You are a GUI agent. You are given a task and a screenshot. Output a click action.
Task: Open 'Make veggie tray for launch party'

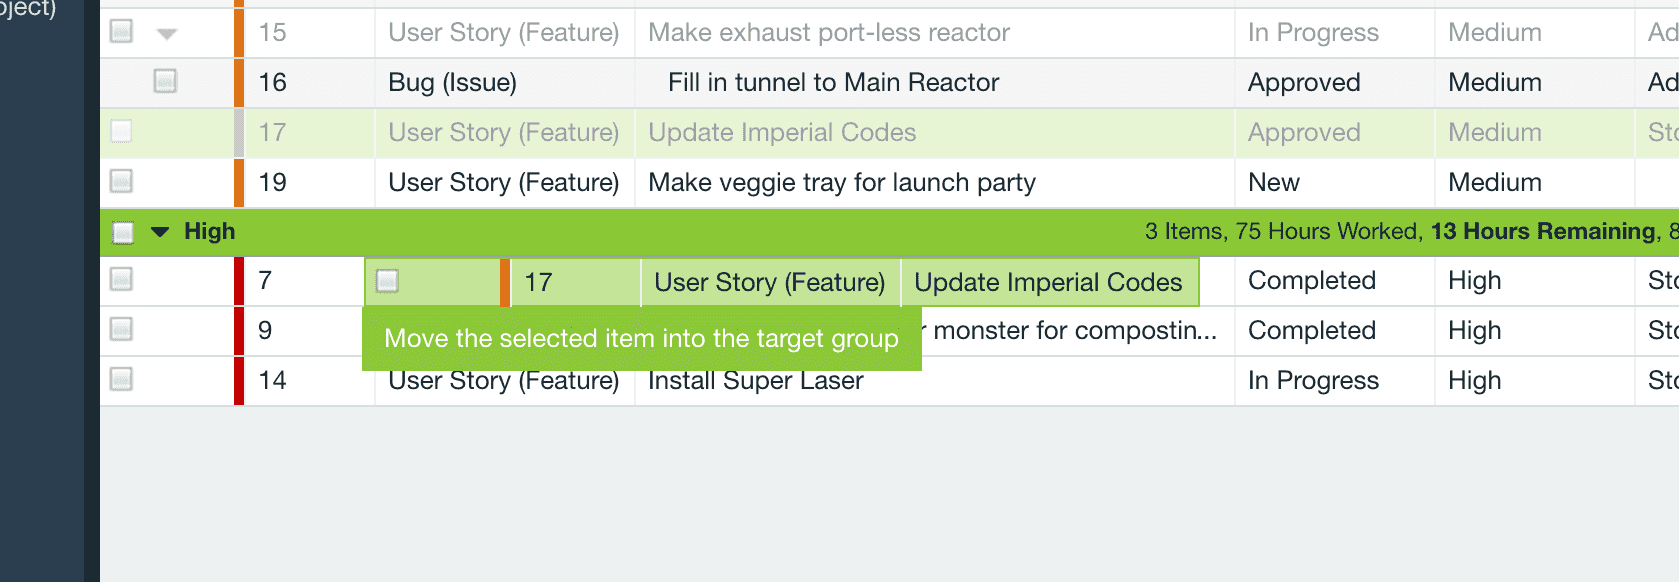click(x=841, y=183)
